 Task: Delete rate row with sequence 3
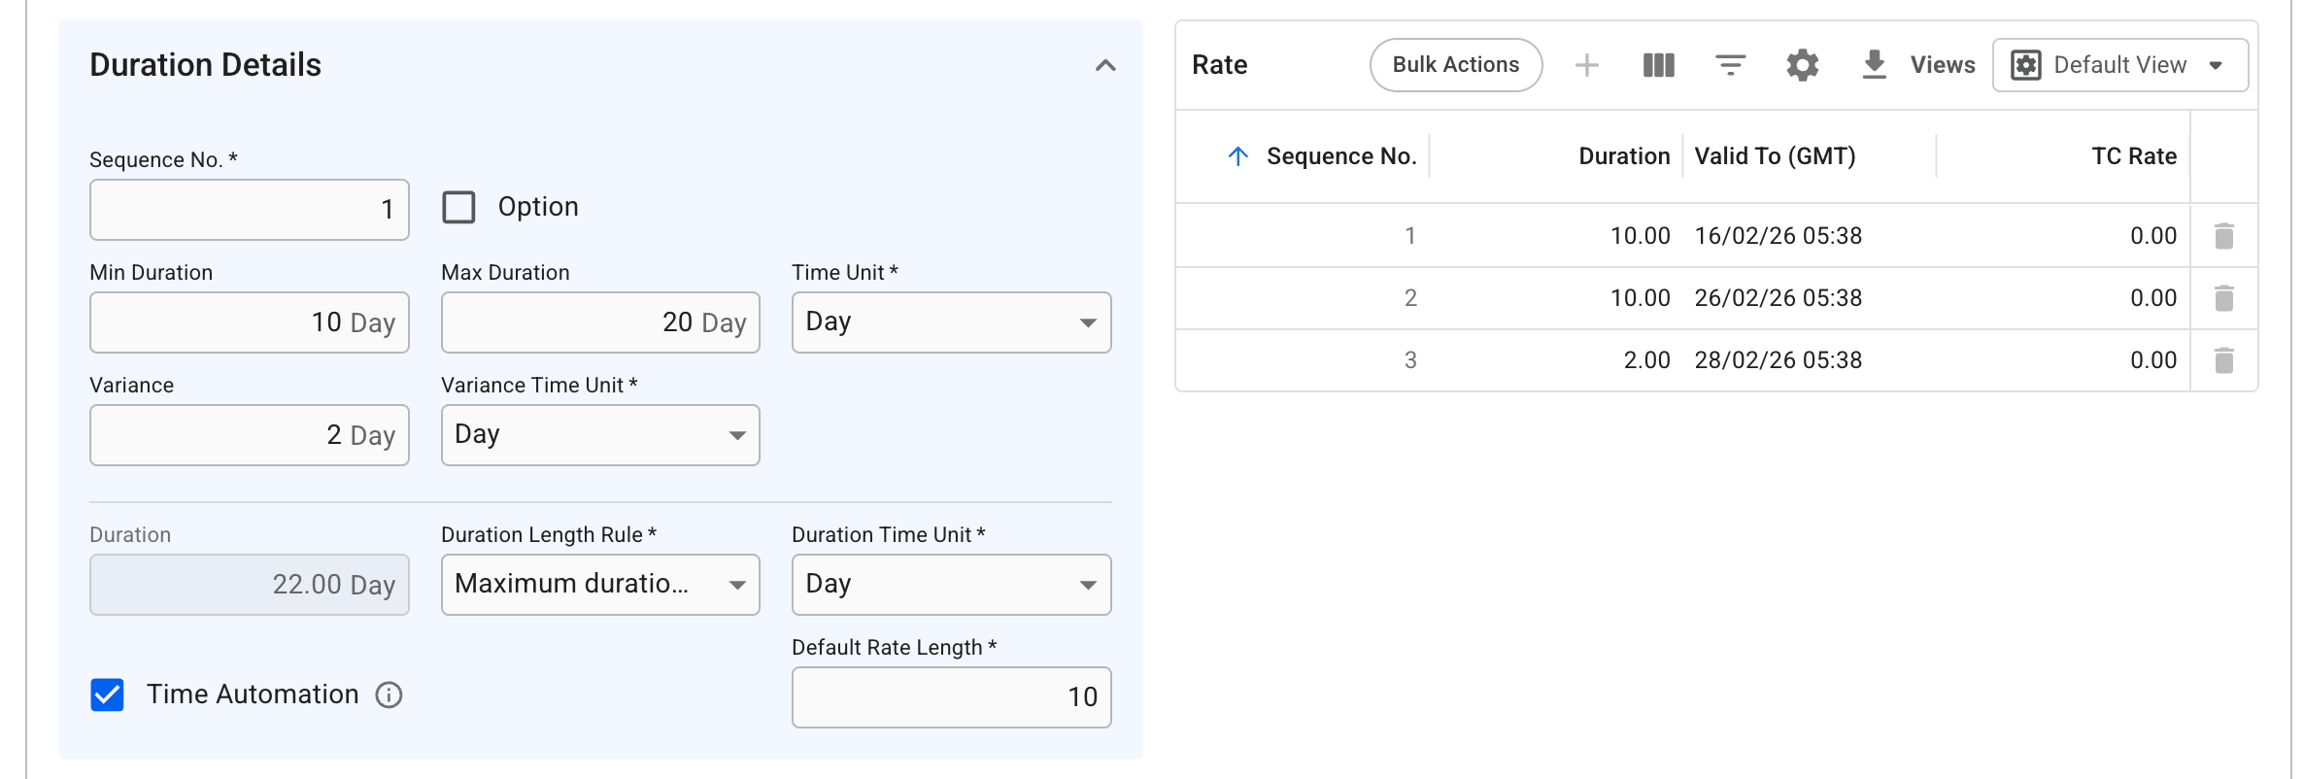coord(2224,360)
